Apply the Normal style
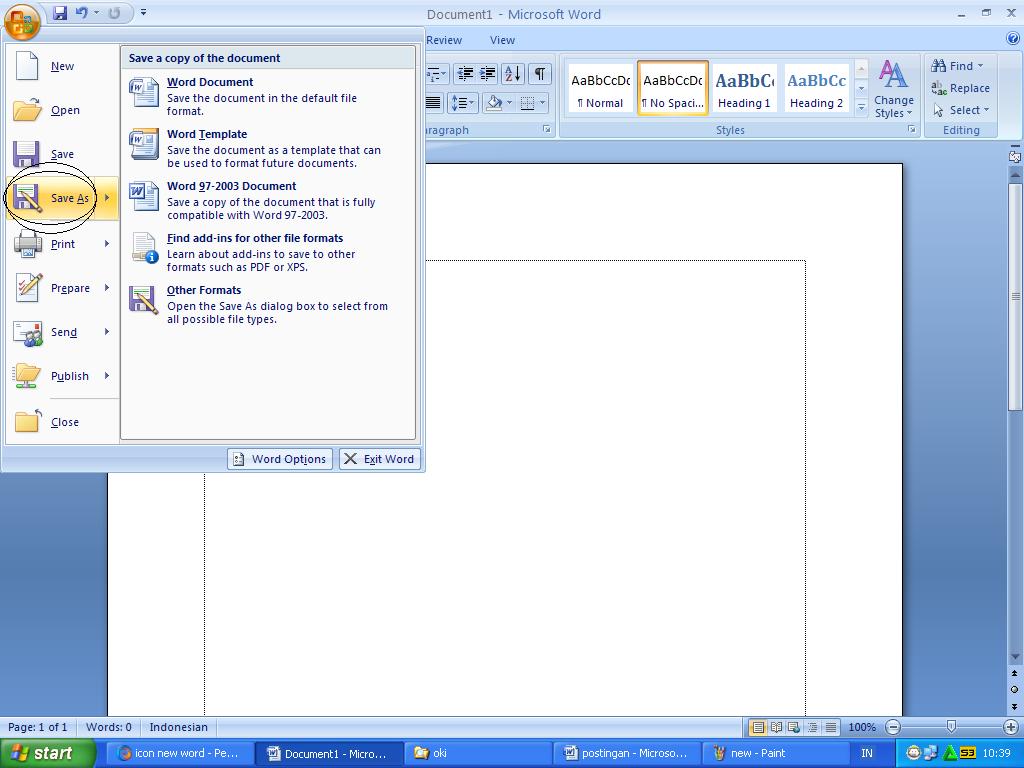Screen dimensions: 1024x768 click(600, 89)
